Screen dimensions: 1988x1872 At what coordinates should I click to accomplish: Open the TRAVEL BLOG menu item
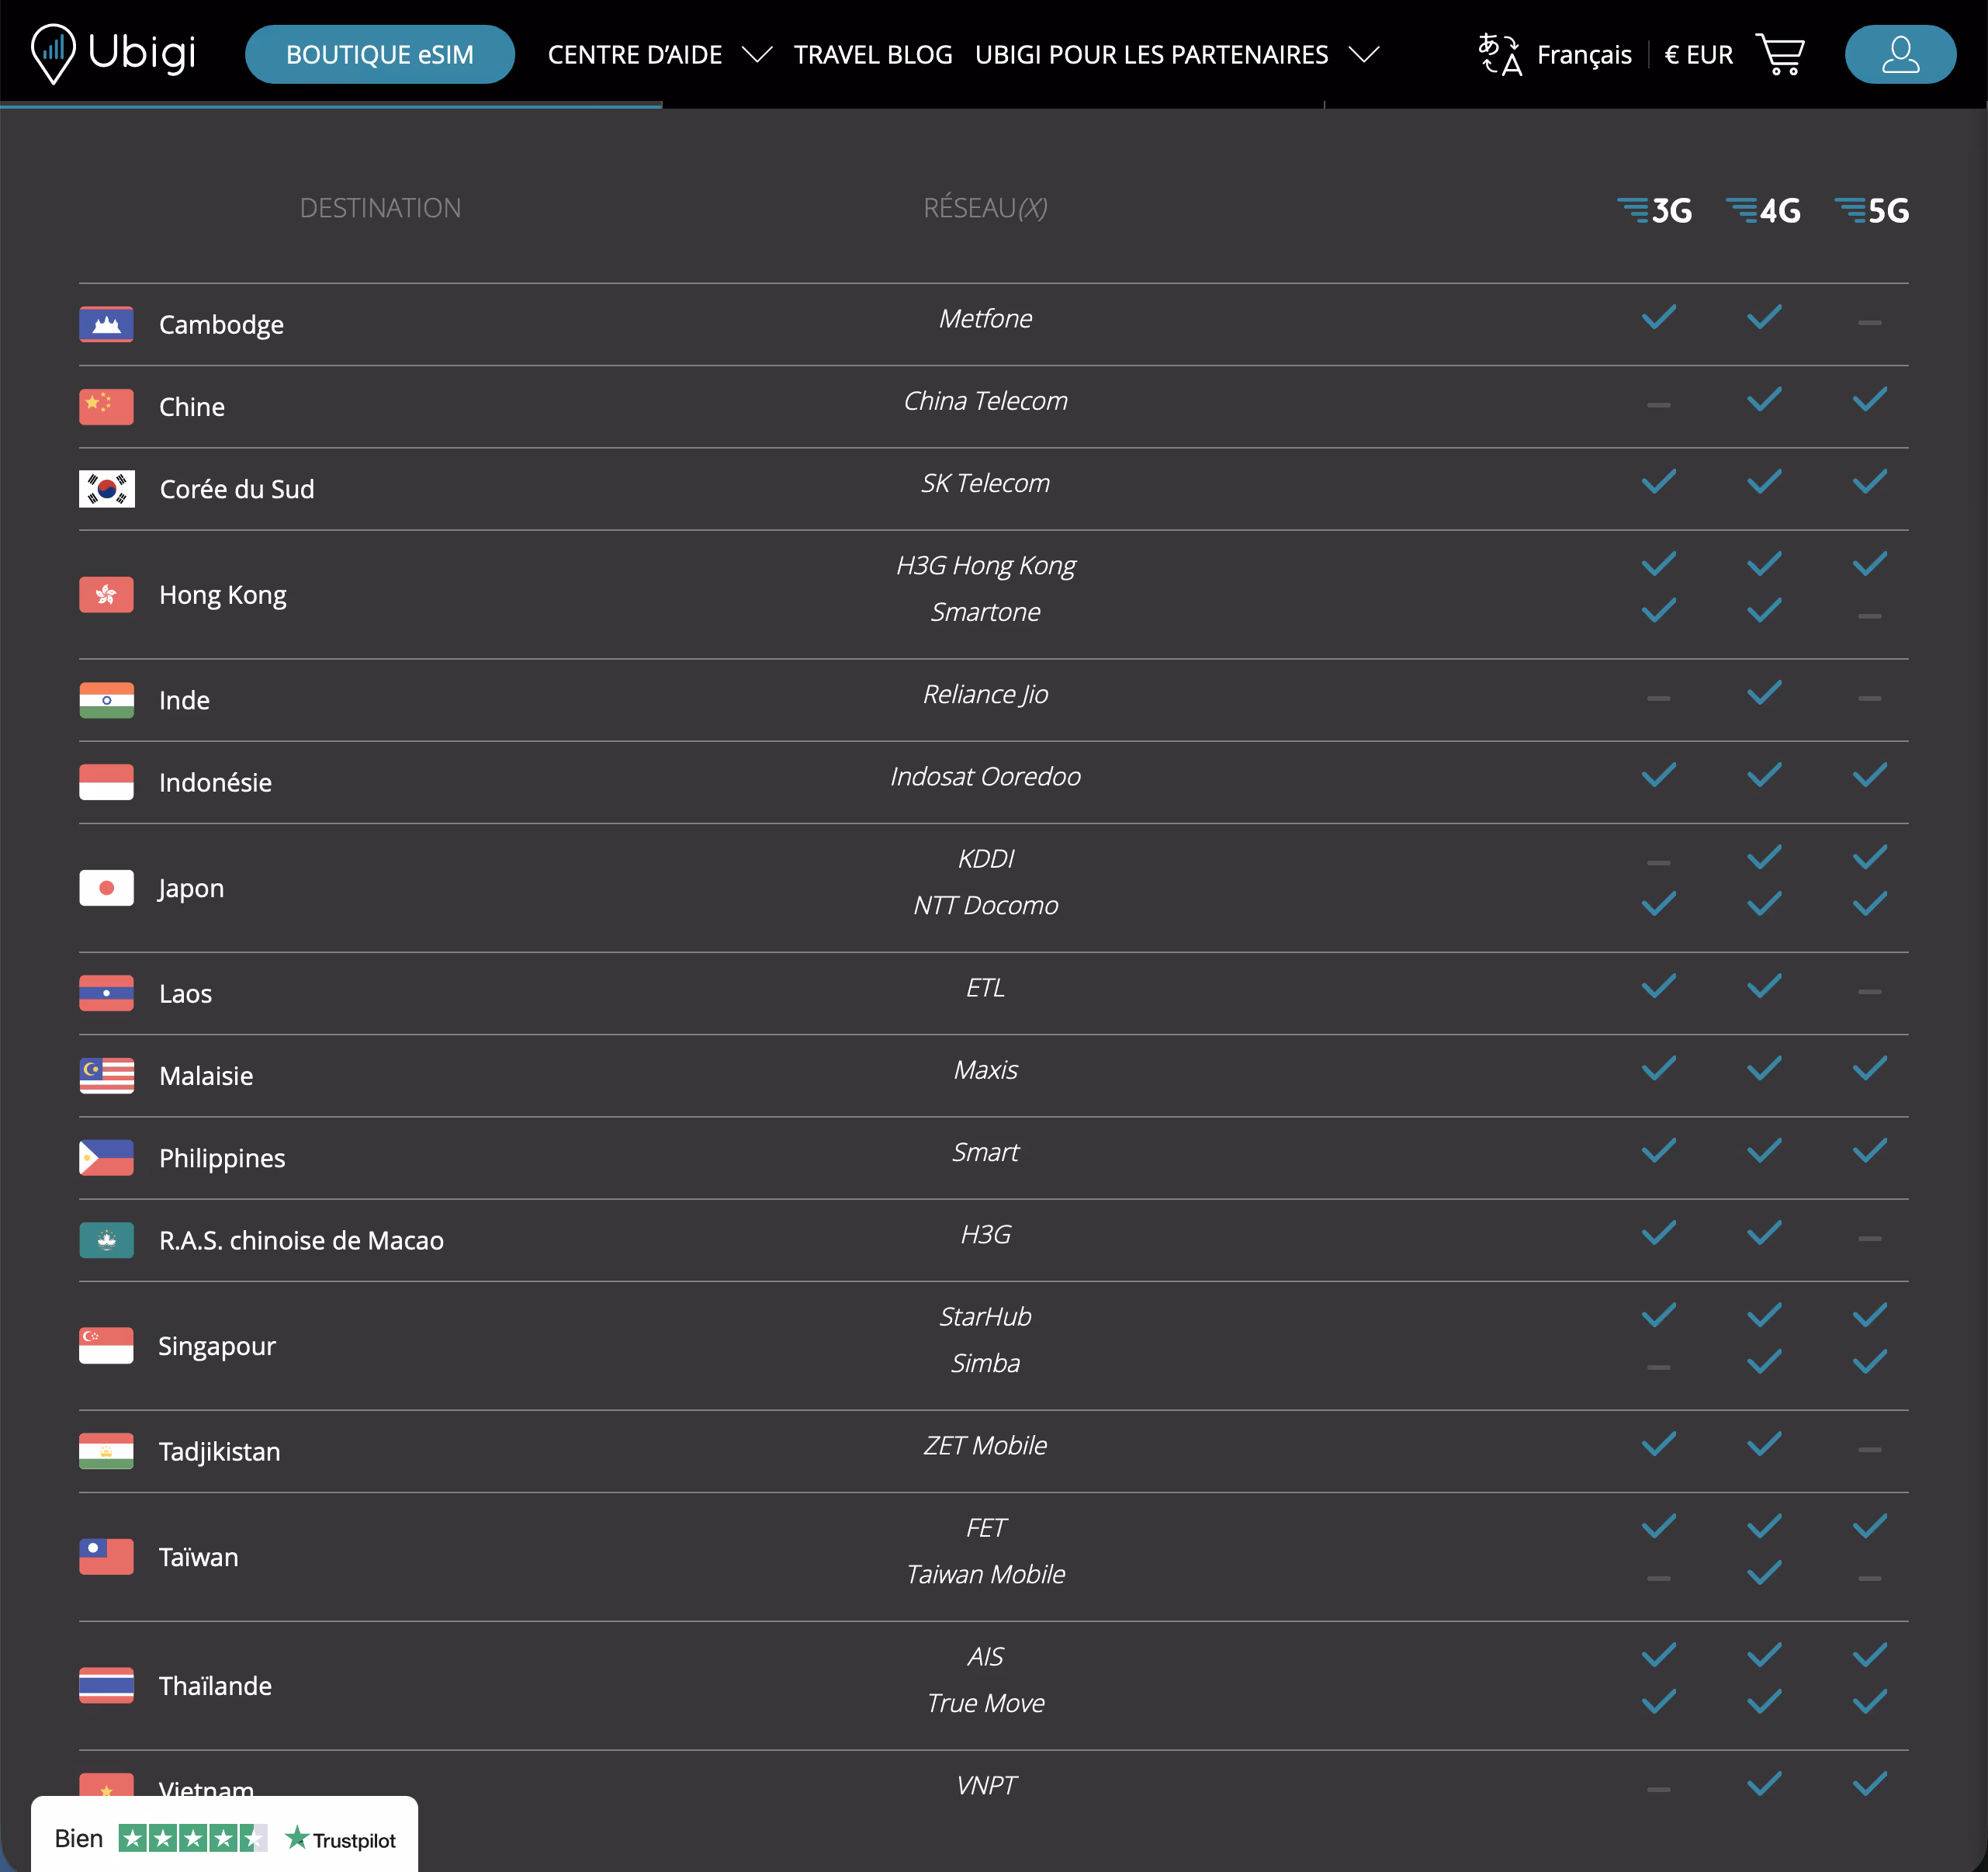tap(873, 55)
